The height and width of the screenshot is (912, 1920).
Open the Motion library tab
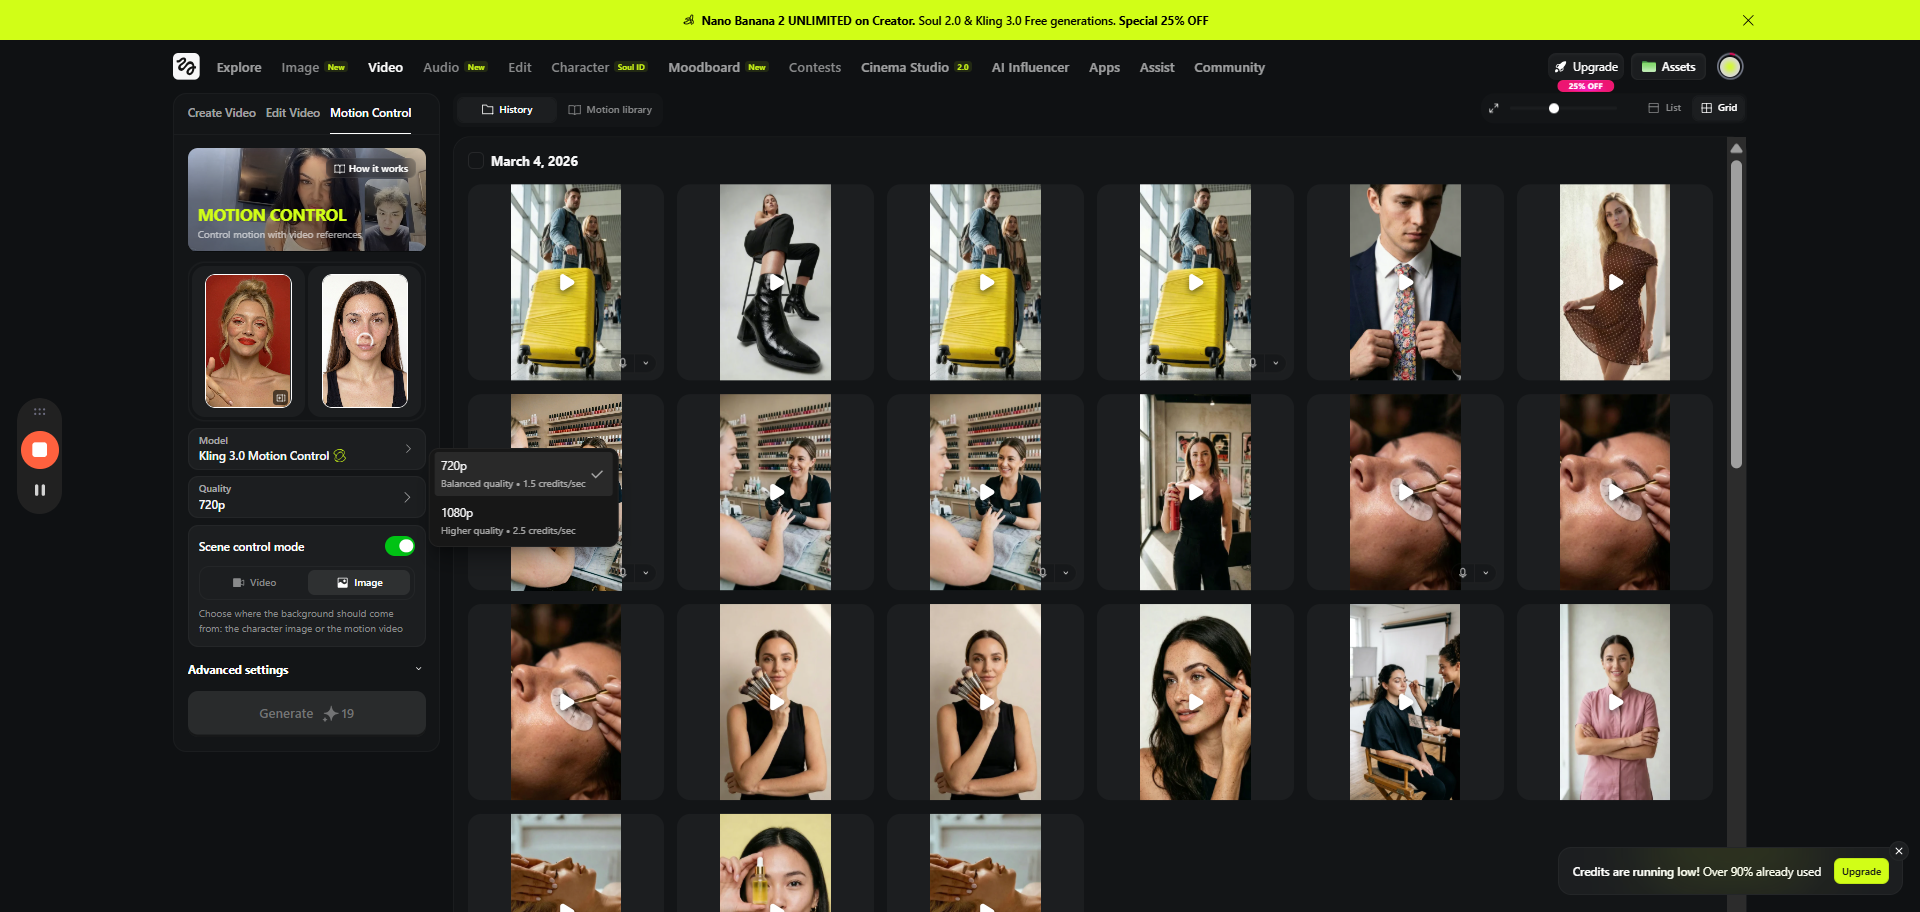[x=610, y=110]
